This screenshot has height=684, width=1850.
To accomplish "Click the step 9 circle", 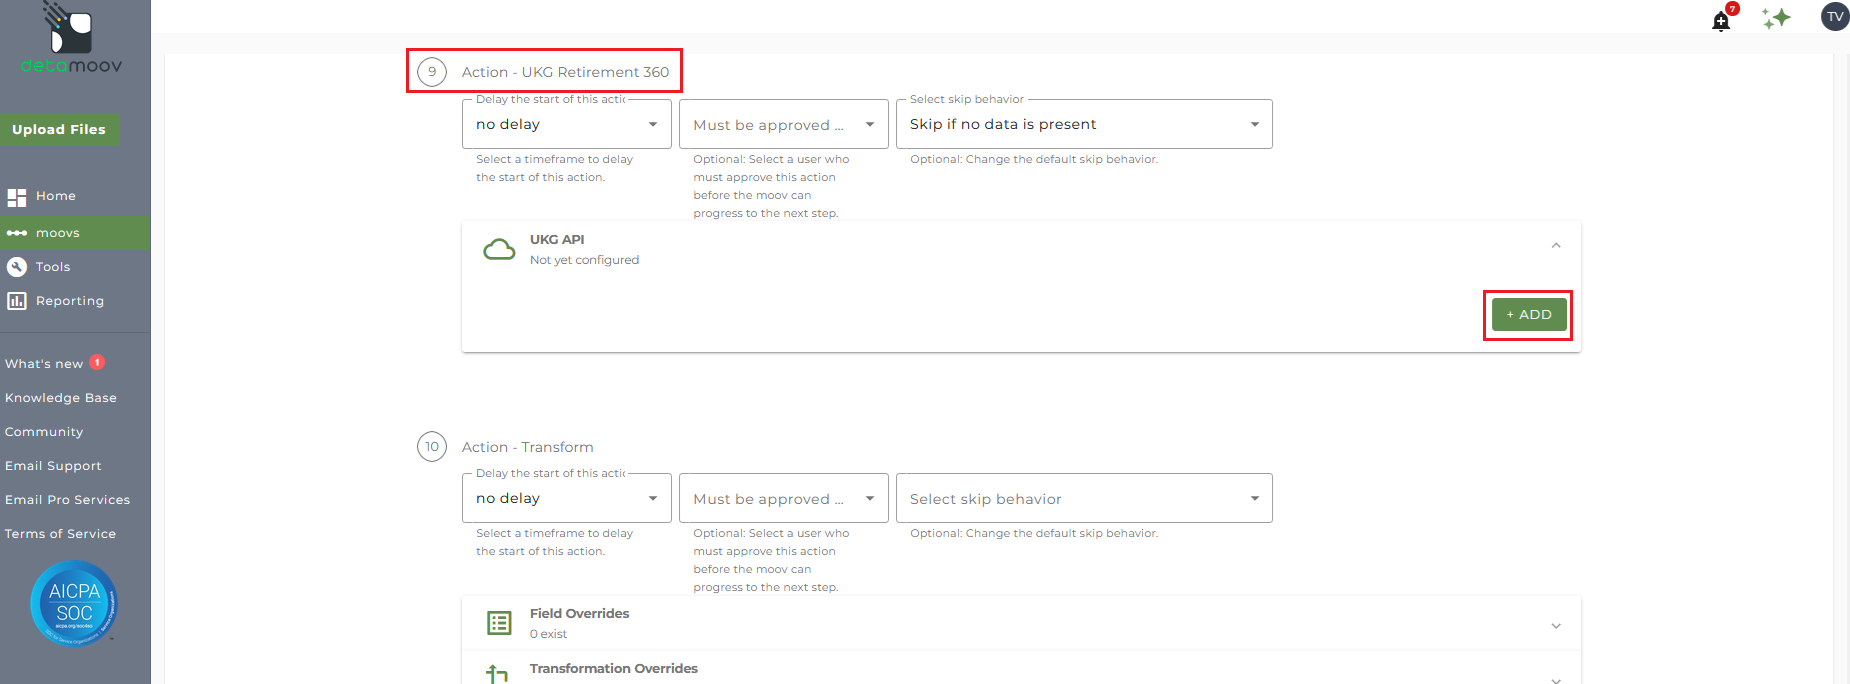I will (432, 72).
